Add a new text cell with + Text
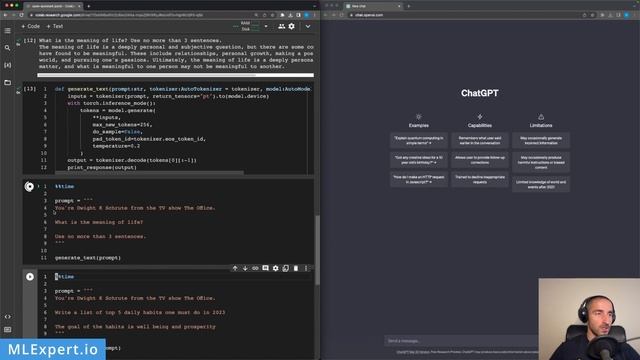The height and width of the screenshot is (360, 640). click(55, 26)
